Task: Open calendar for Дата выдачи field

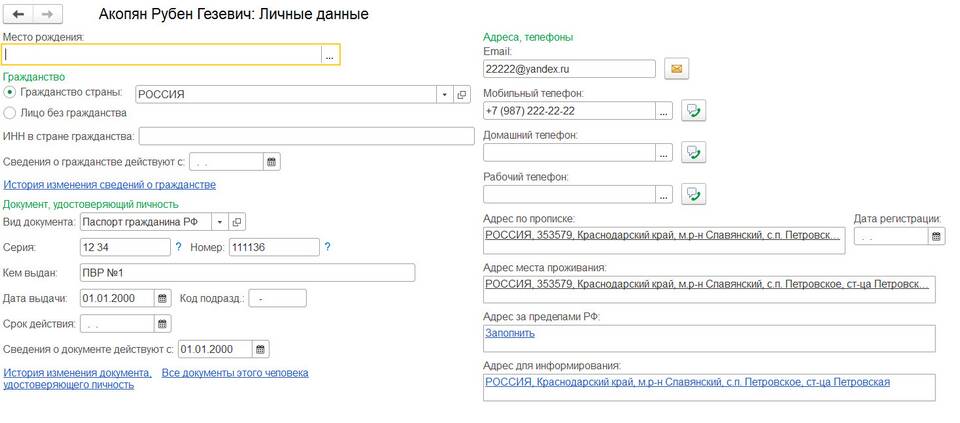Action: coord(162,298)
